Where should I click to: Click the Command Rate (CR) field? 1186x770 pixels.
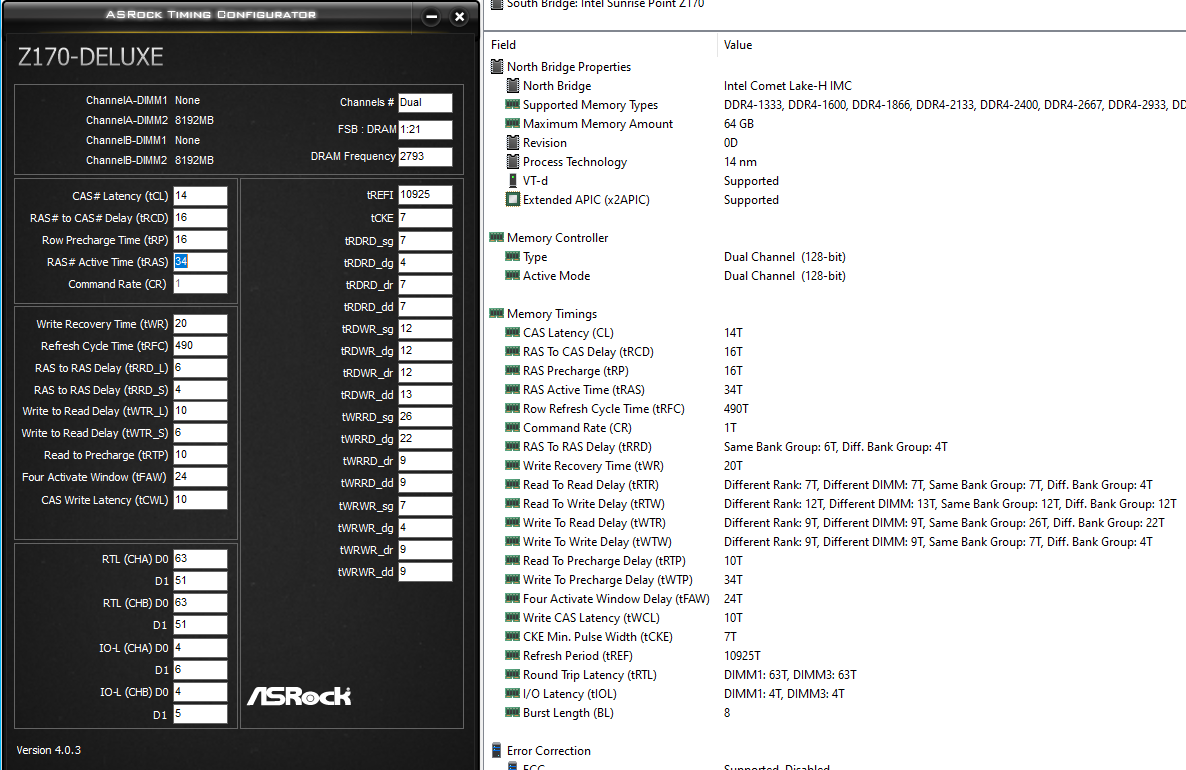click(x=200, y=284)
